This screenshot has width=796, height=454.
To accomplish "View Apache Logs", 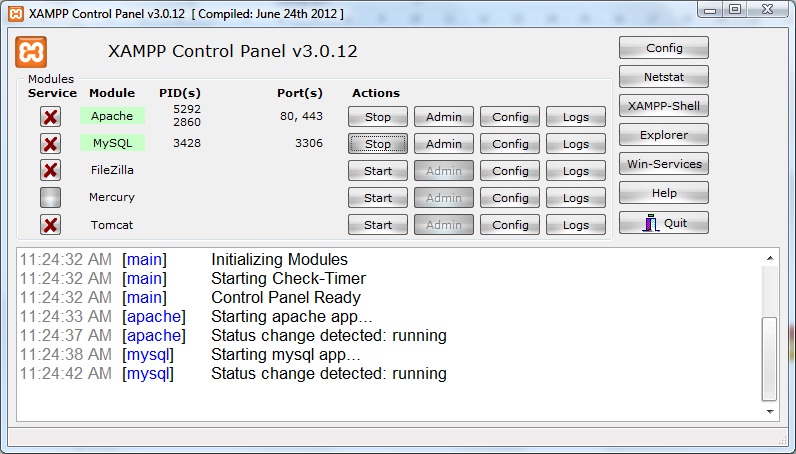I will click(576, 117).
